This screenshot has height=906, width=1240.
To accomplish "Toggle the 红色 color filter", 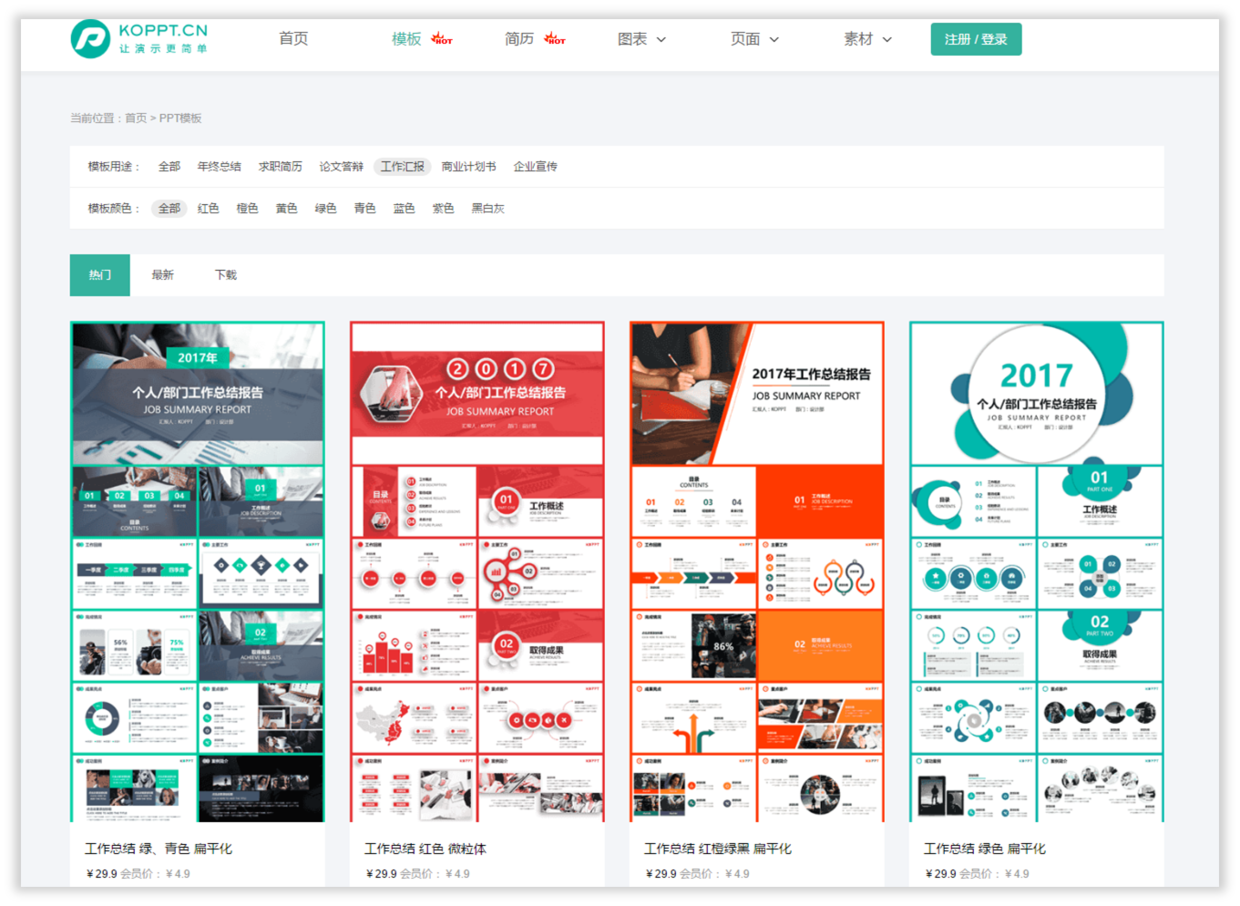I will coord(208,208).
